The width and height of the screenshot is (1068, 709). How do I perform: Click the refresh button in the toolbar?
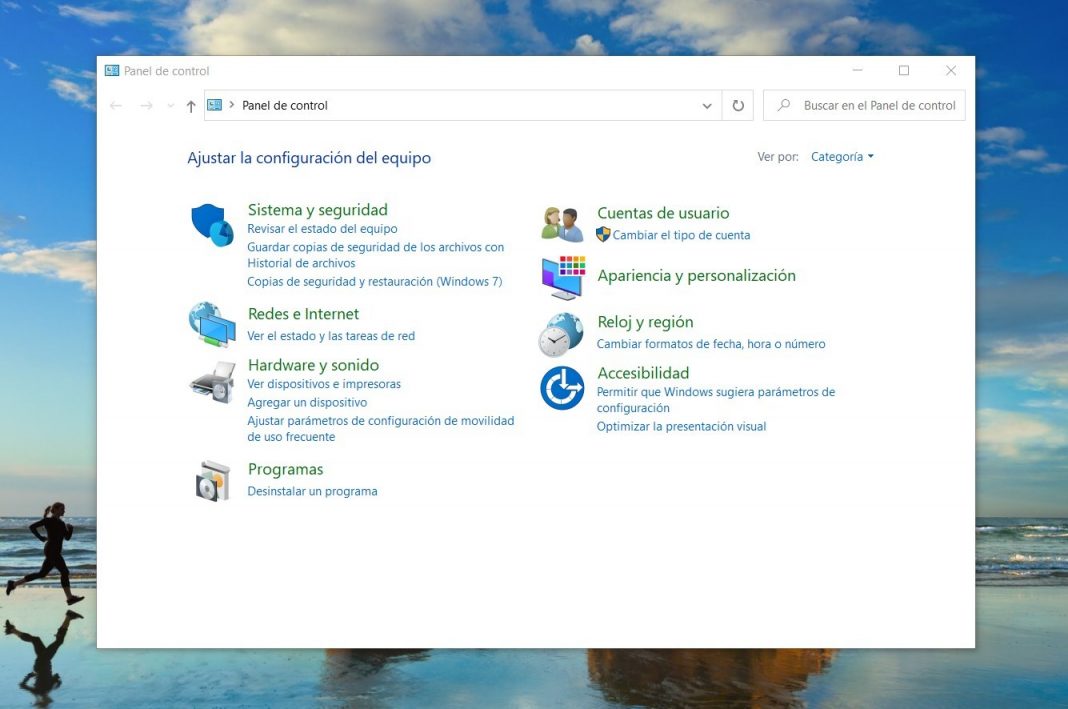tap(737, 105)
